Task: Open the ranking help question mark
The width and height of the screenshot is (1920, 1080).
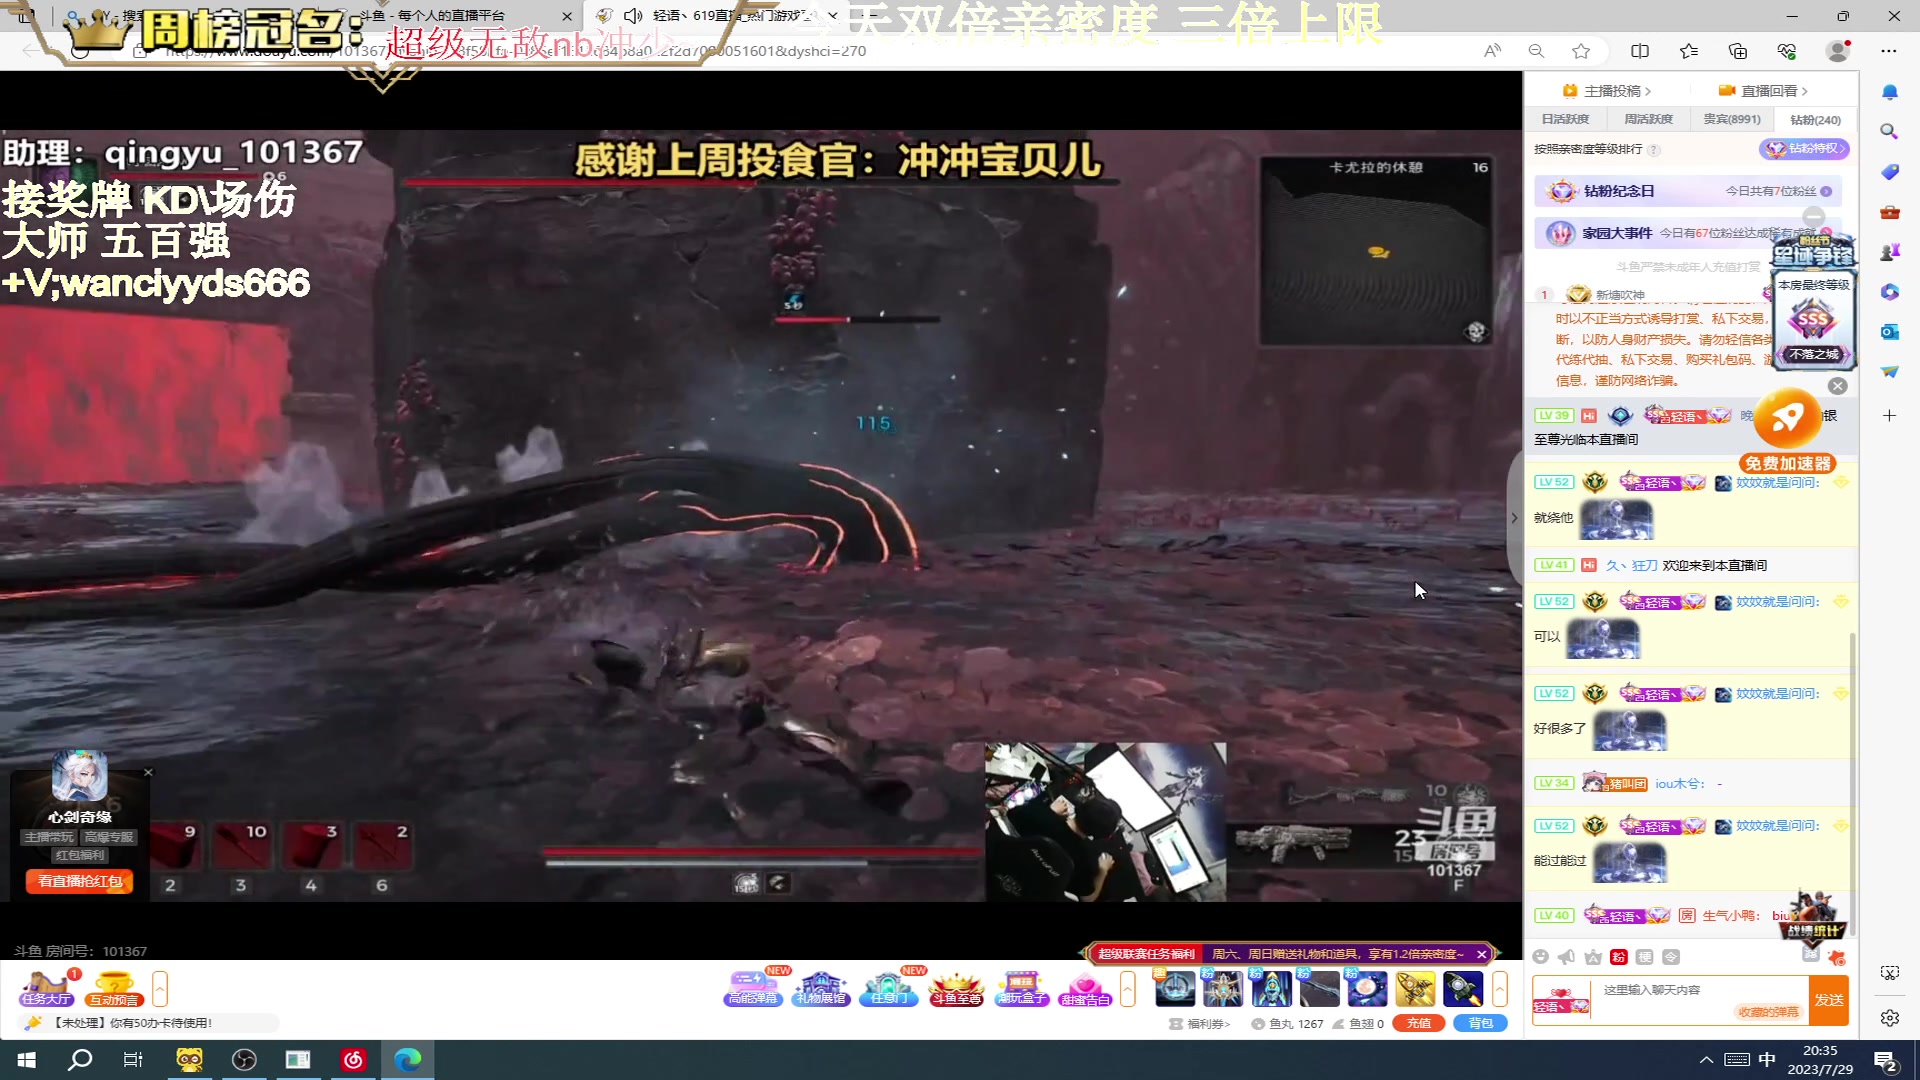Action: point(1654,150)
